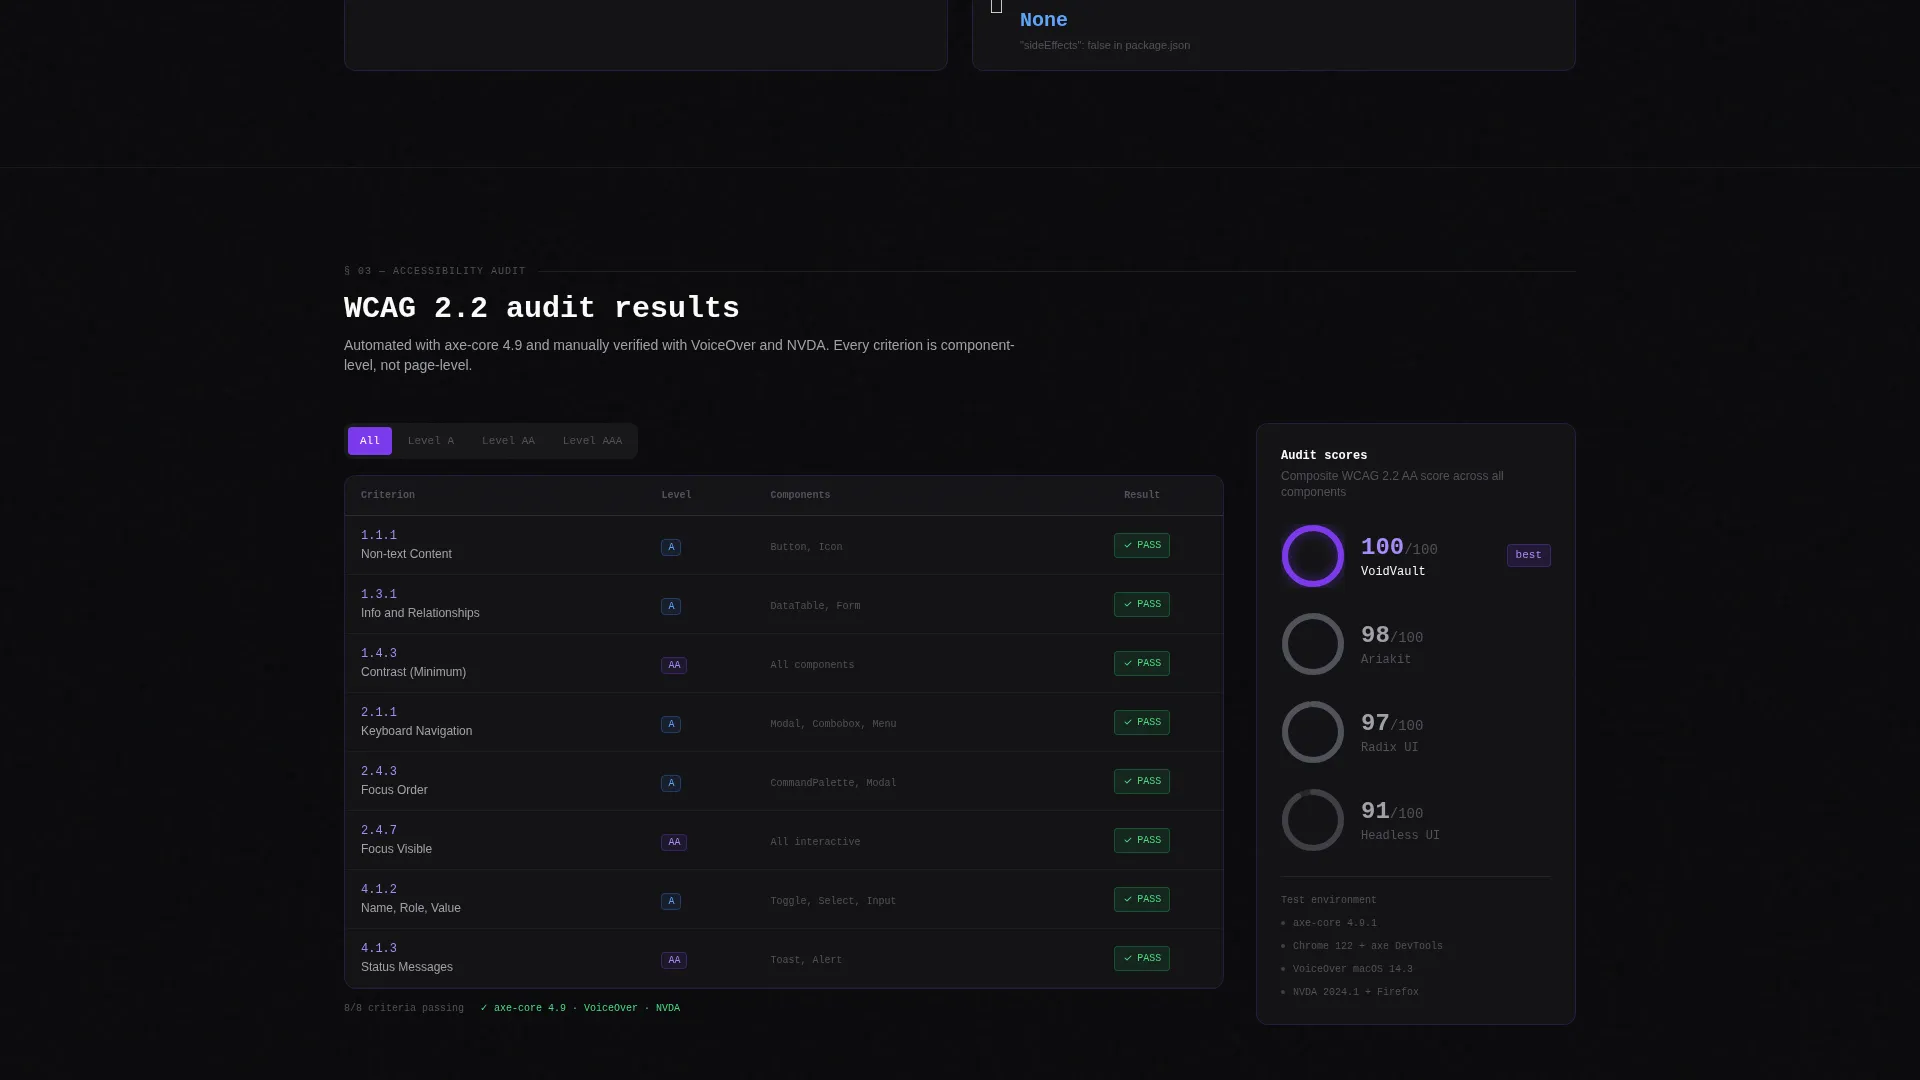Click the 'VoiceOver macOS 14.3' entry
Image resolution: width=1920 pixels, height=1080 pixels.
[1353, 970]
